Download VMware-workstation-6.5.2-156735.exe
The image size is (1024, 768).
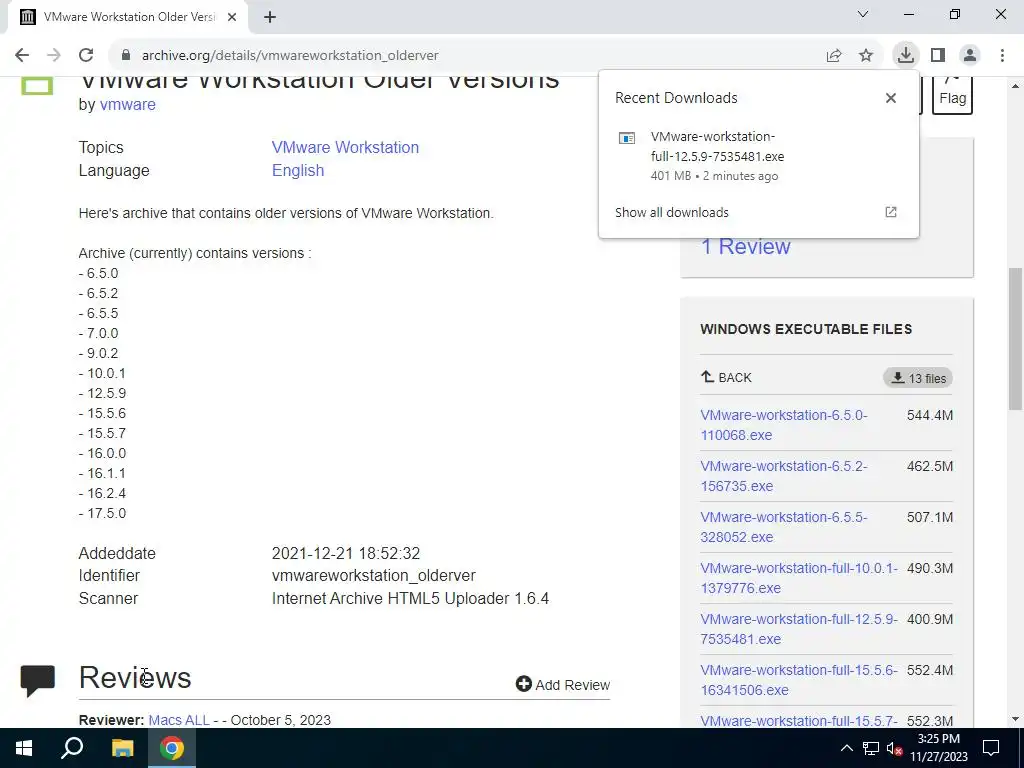pyautogui.click(x=784, y=476)
